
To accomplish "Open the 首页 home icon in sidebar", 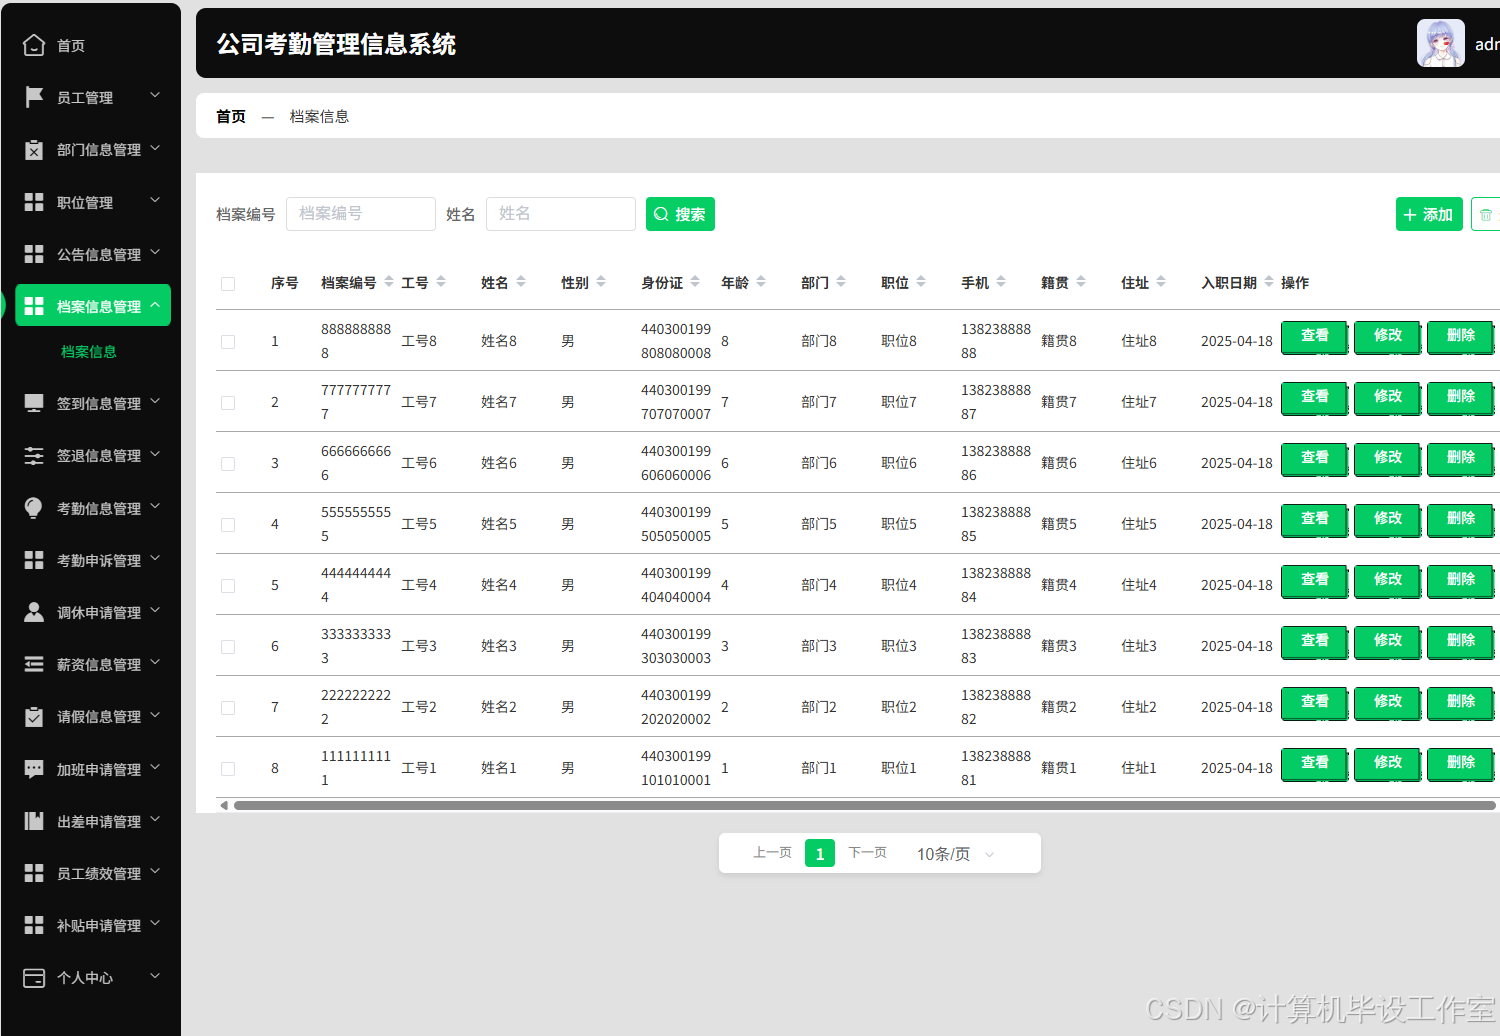I will pos(34,45).
